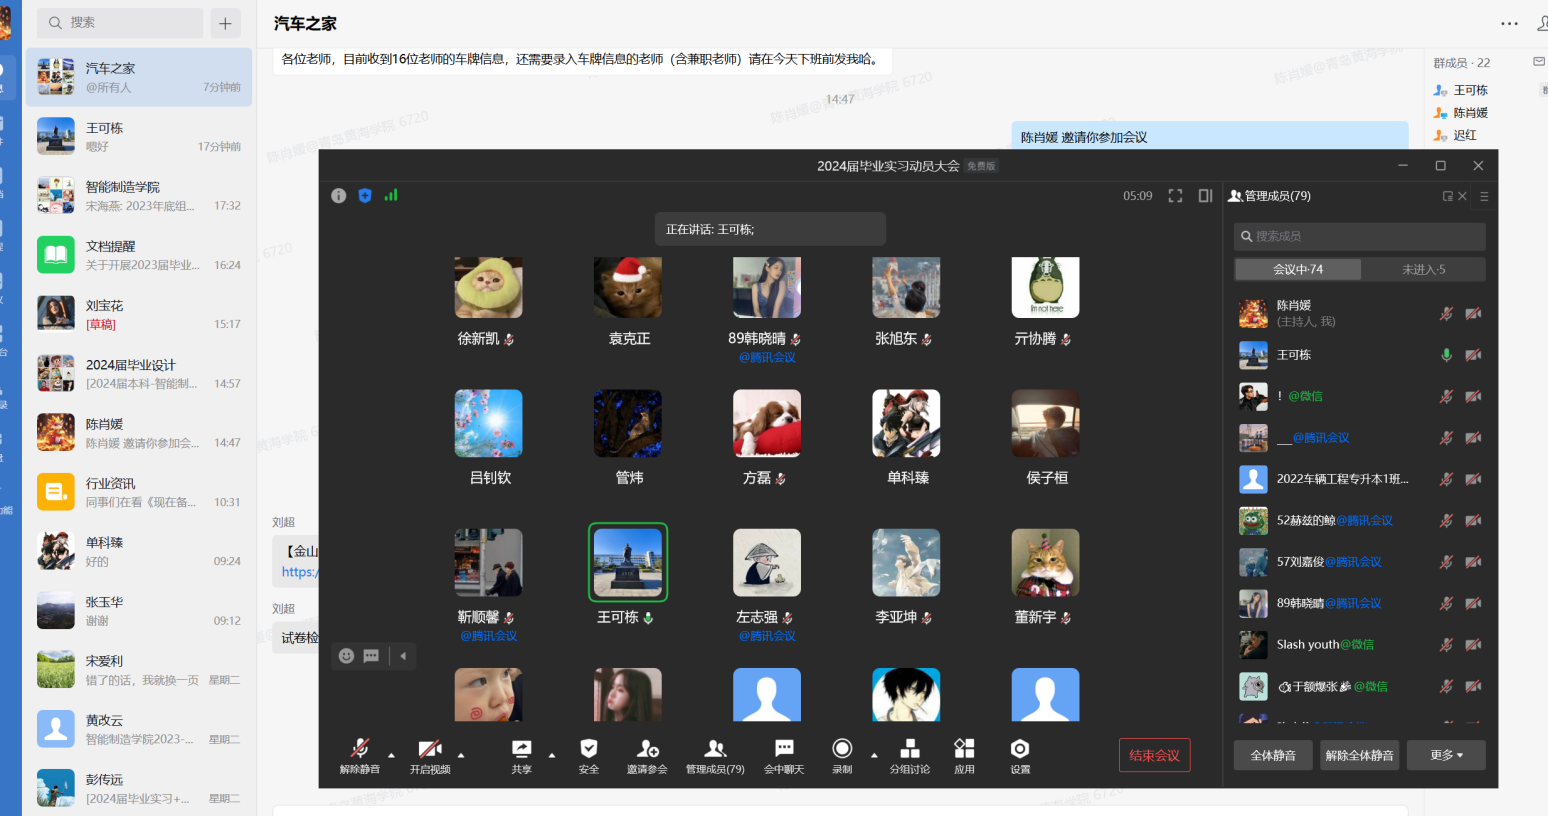Check the green network signal icon

pos(391,195)
